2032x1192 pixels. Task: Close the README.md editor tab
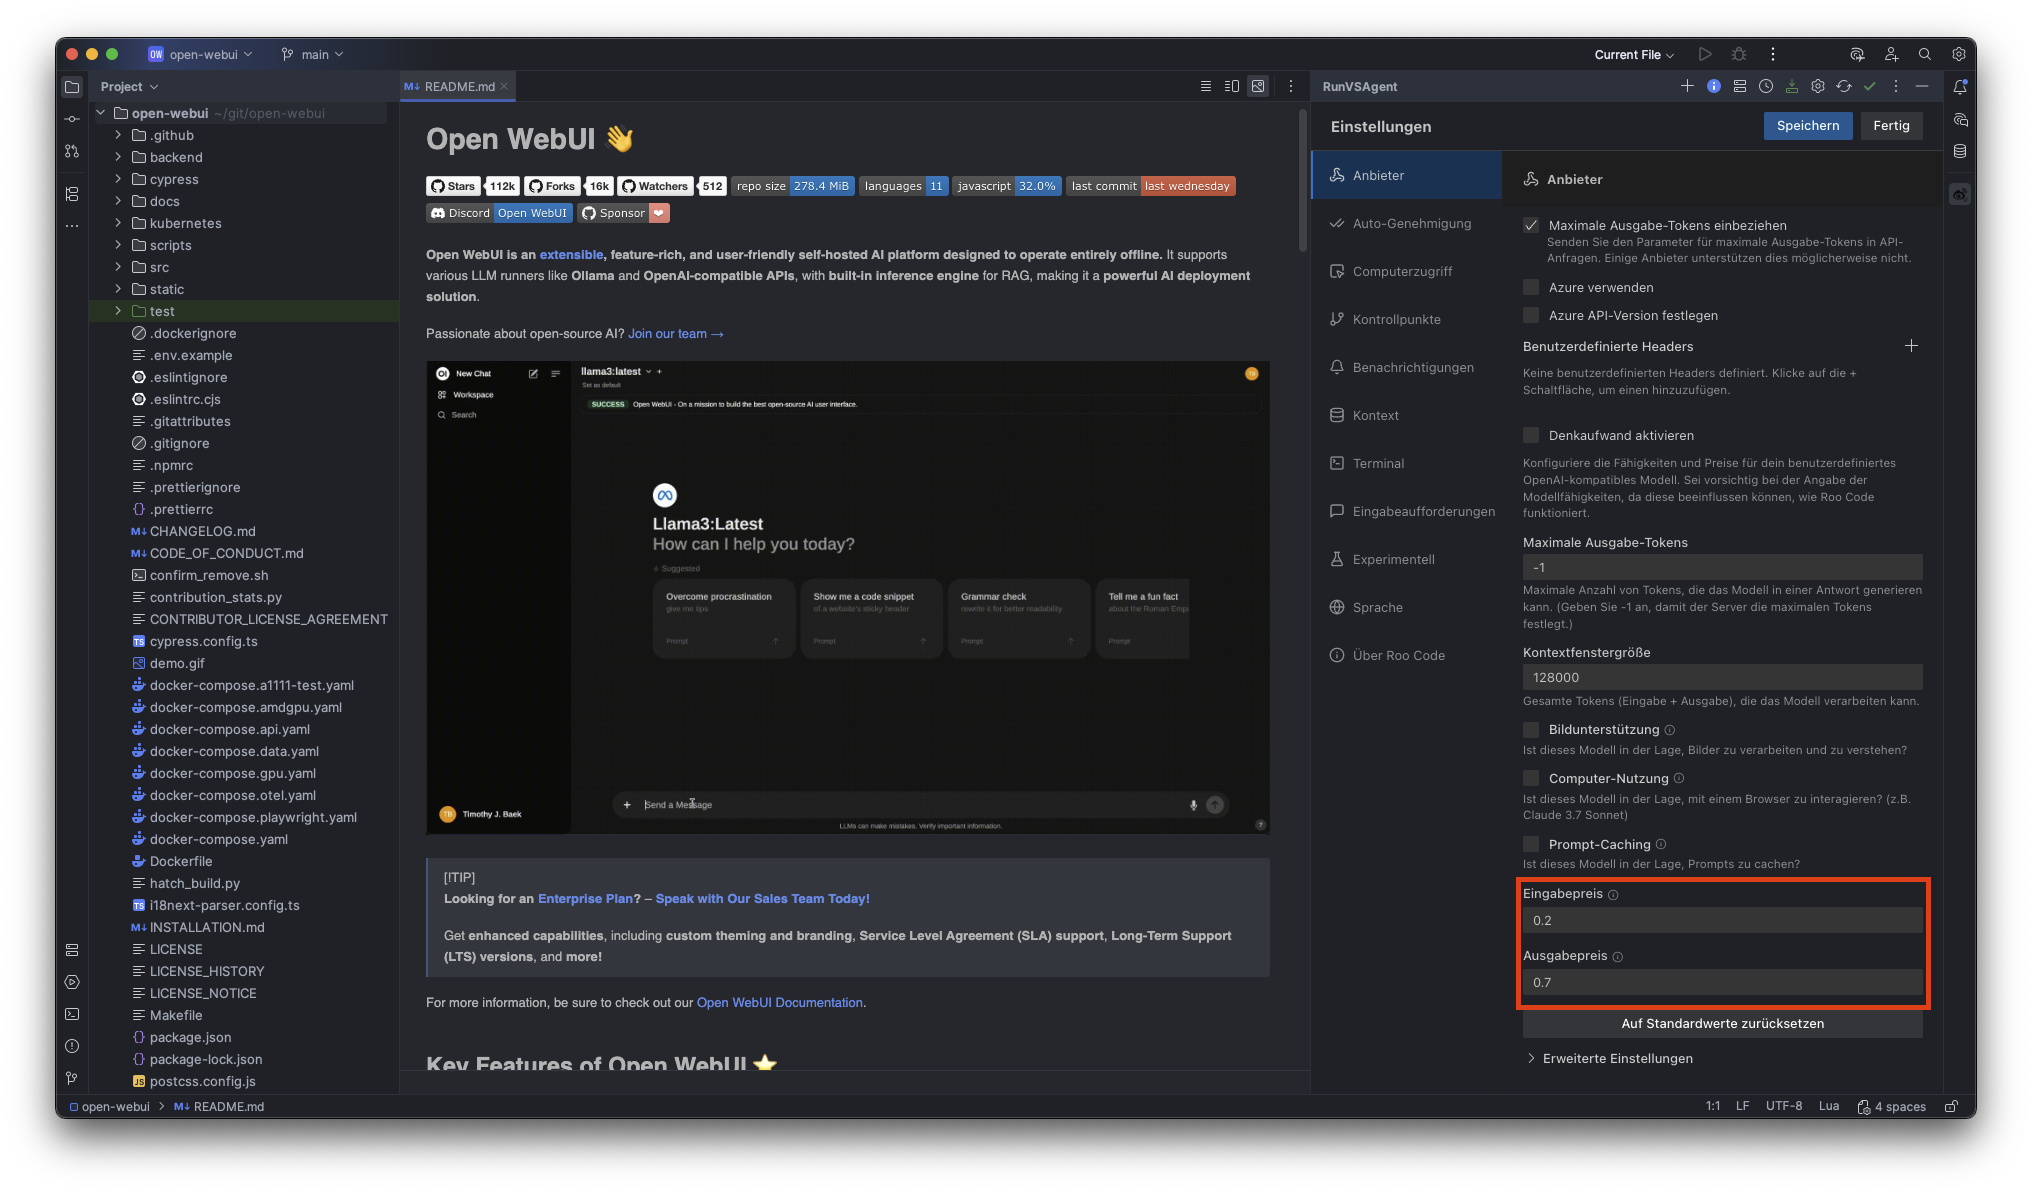click(505, 86)
